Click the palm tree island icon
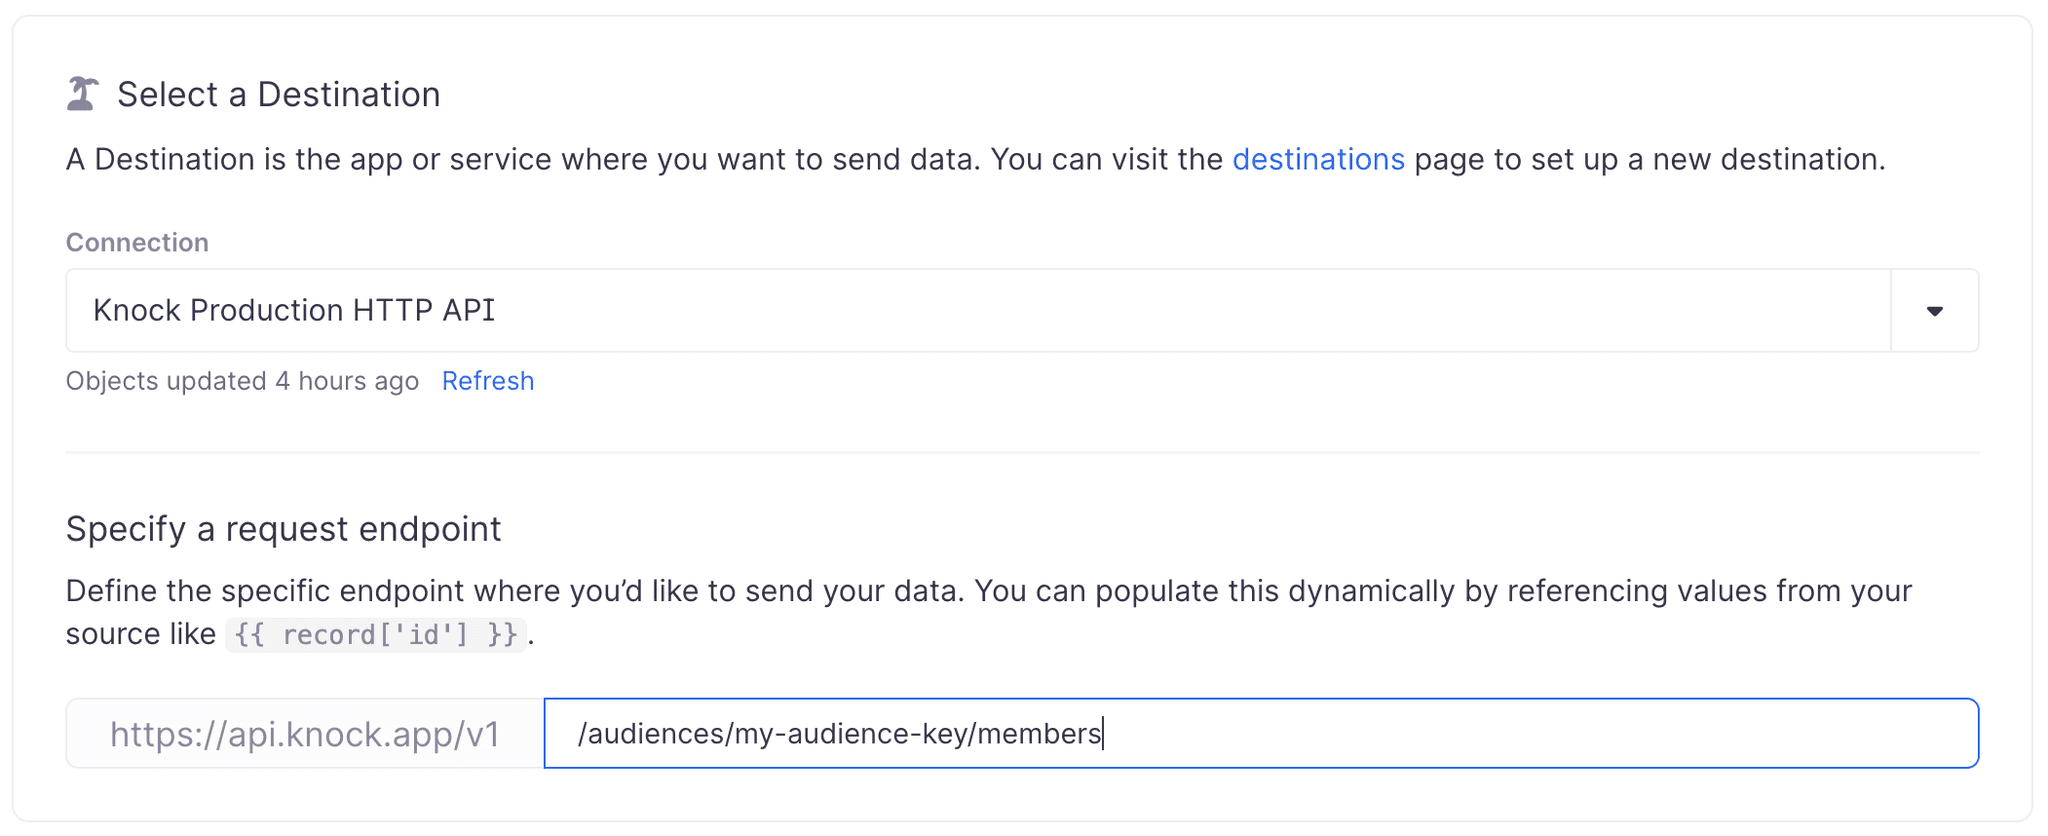The image size is (2048, 836). 82,94
